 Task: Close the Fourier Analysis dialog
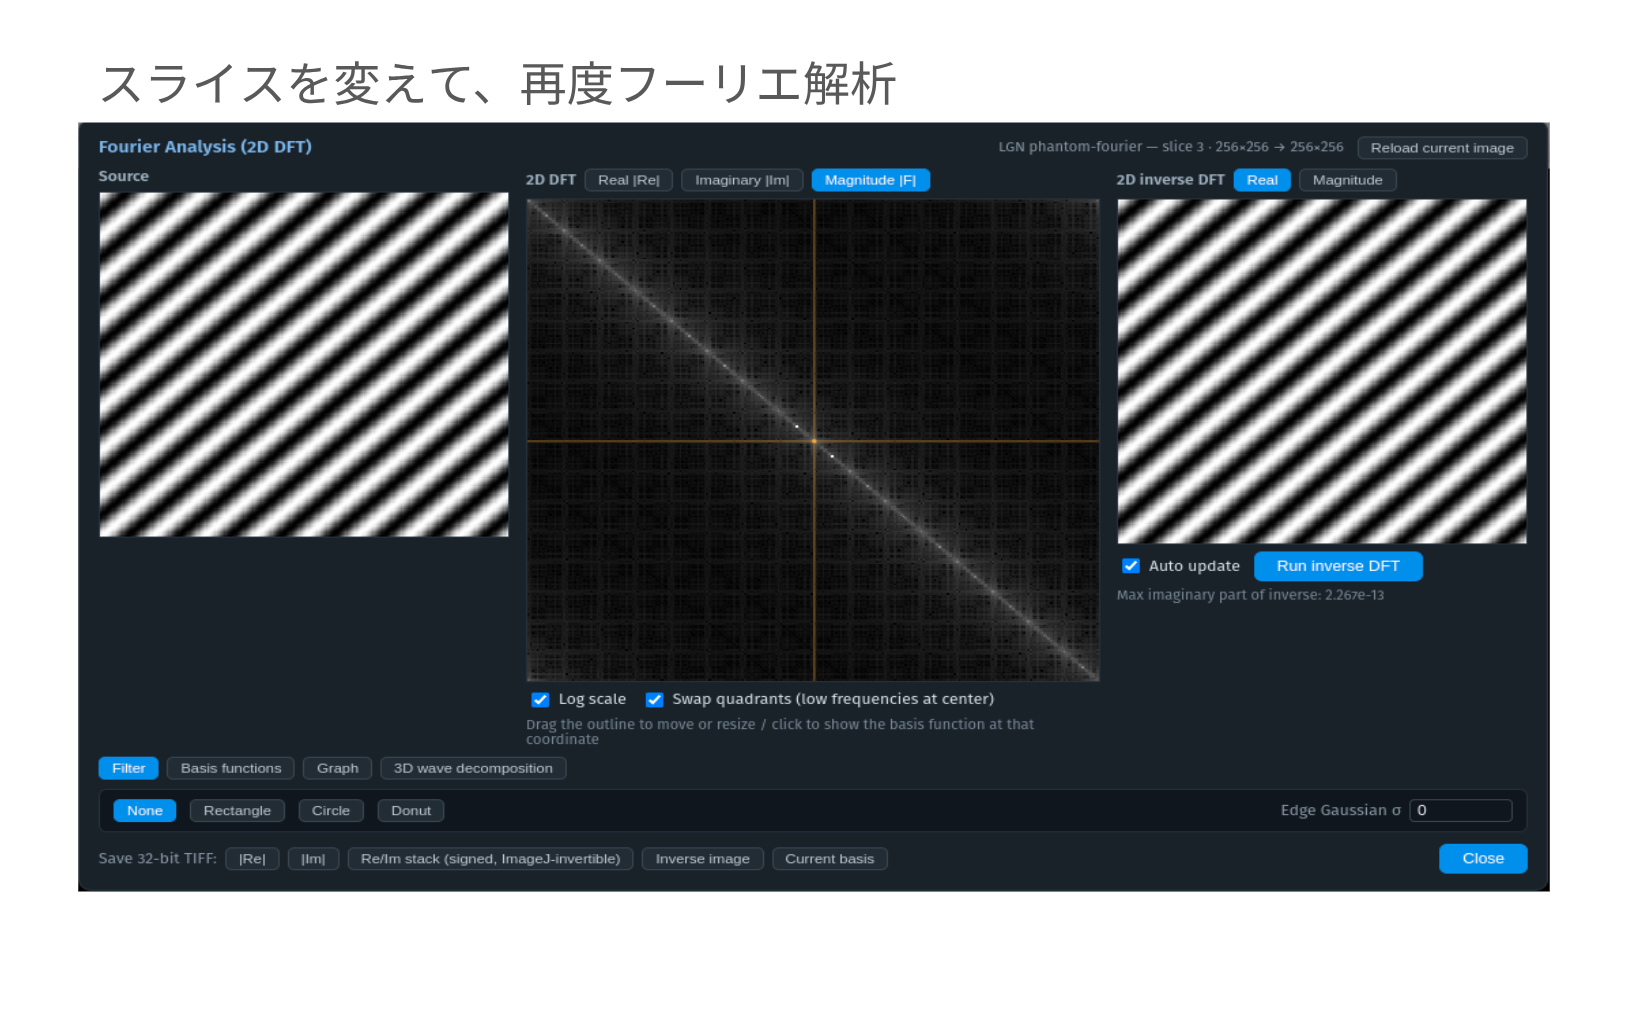1483,859
